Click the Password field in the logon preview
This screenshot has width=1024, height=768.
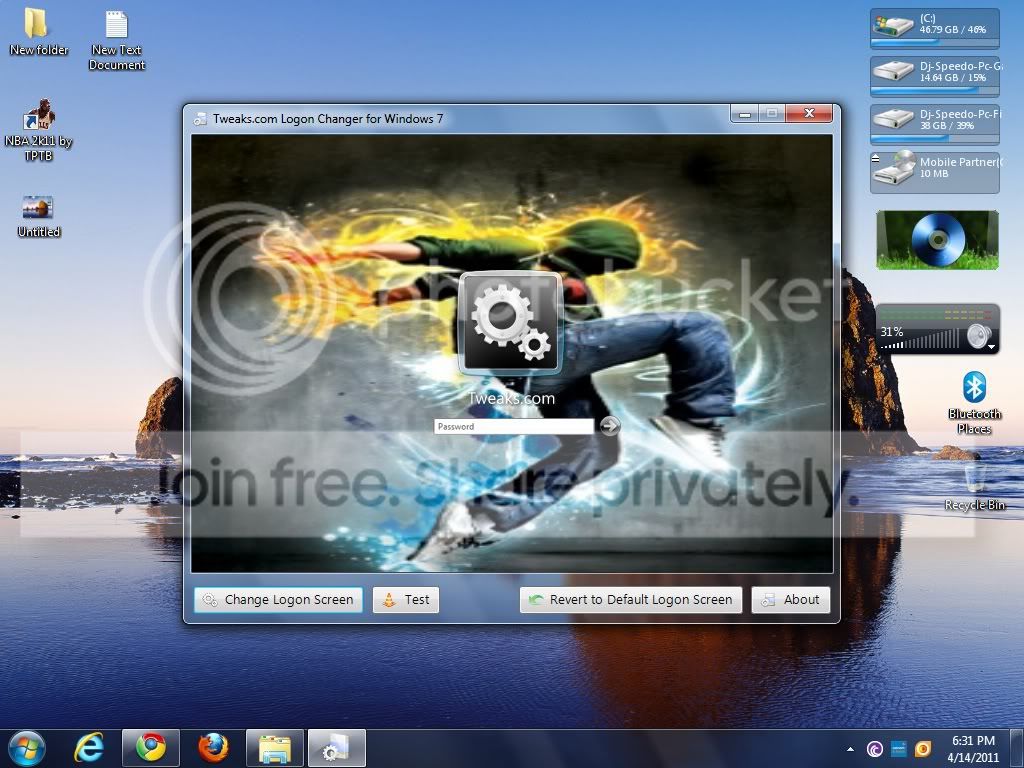click(x=513, y=426)
